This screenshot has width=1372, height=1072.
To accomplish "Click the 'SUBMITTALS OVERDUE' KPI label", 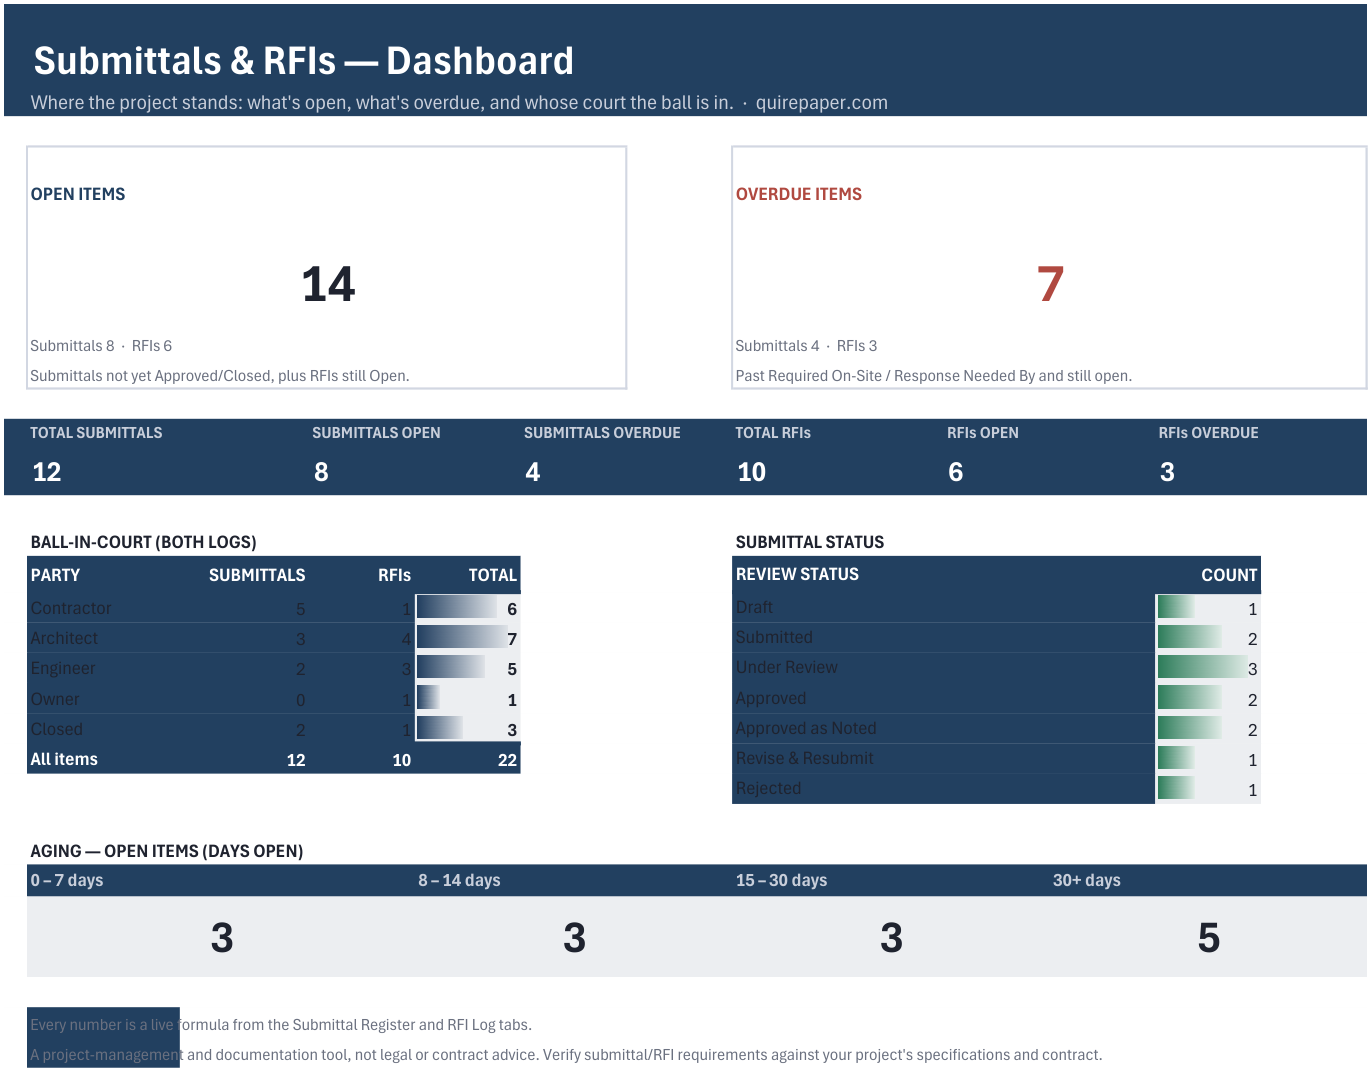I will tap(602, 433).
